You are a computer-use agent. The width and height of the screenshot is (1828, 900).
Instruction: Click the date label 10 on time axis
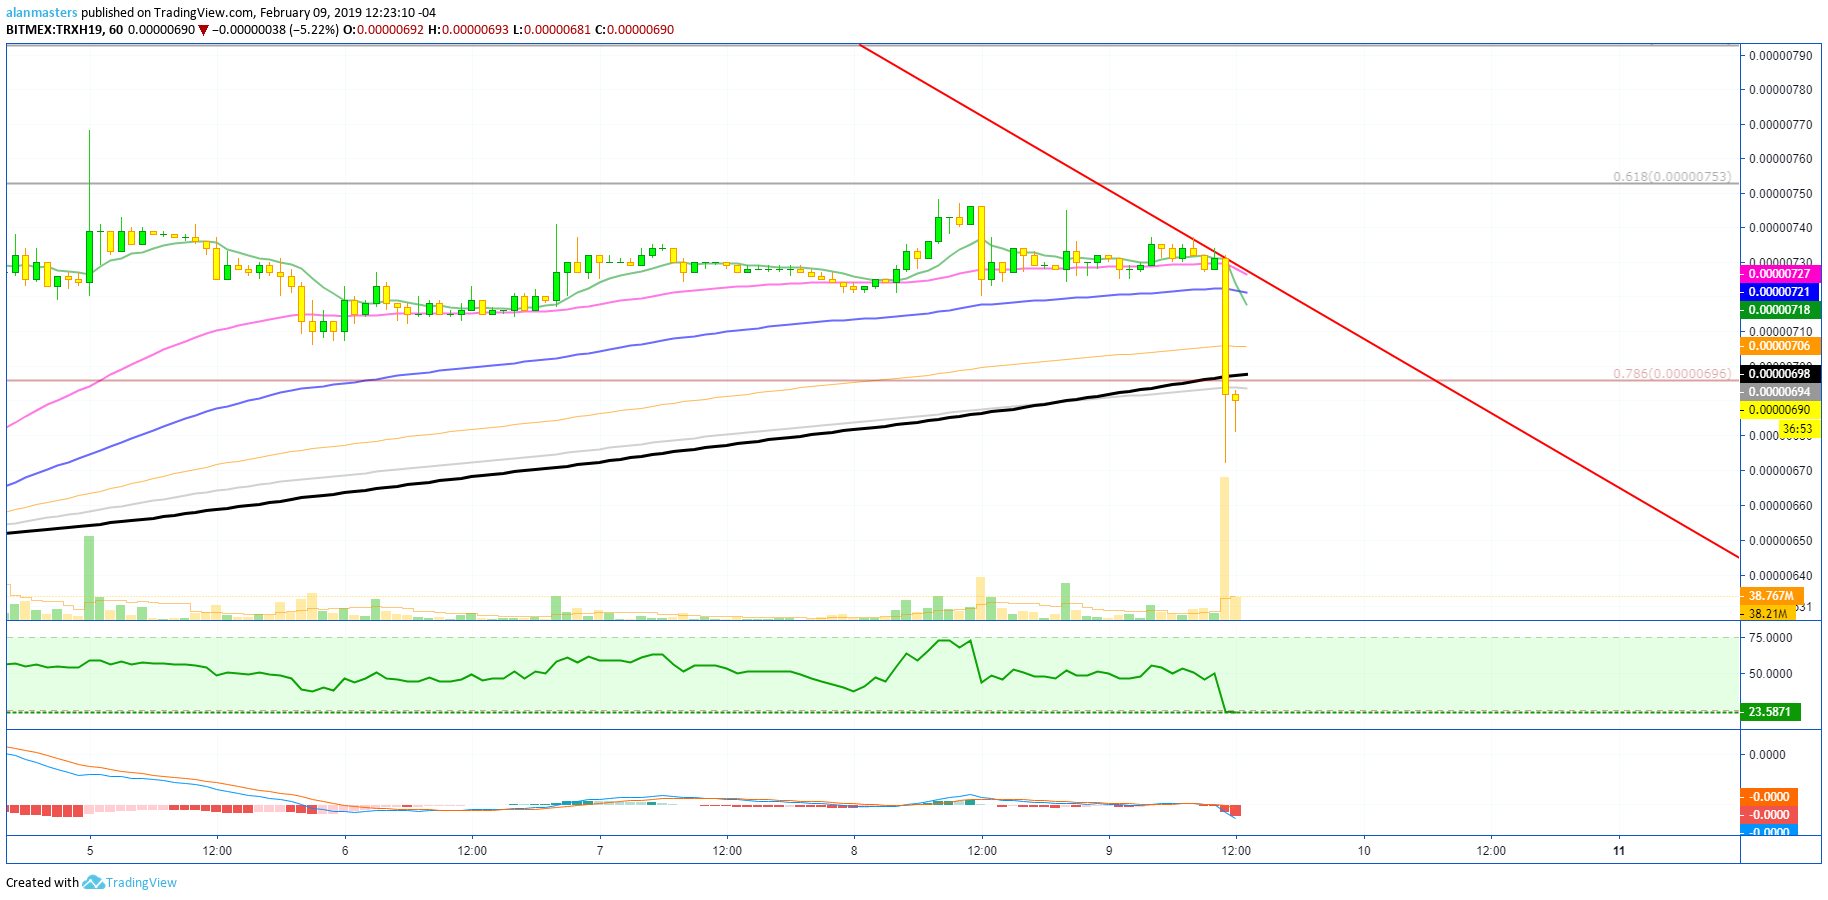click(1364, 851)
